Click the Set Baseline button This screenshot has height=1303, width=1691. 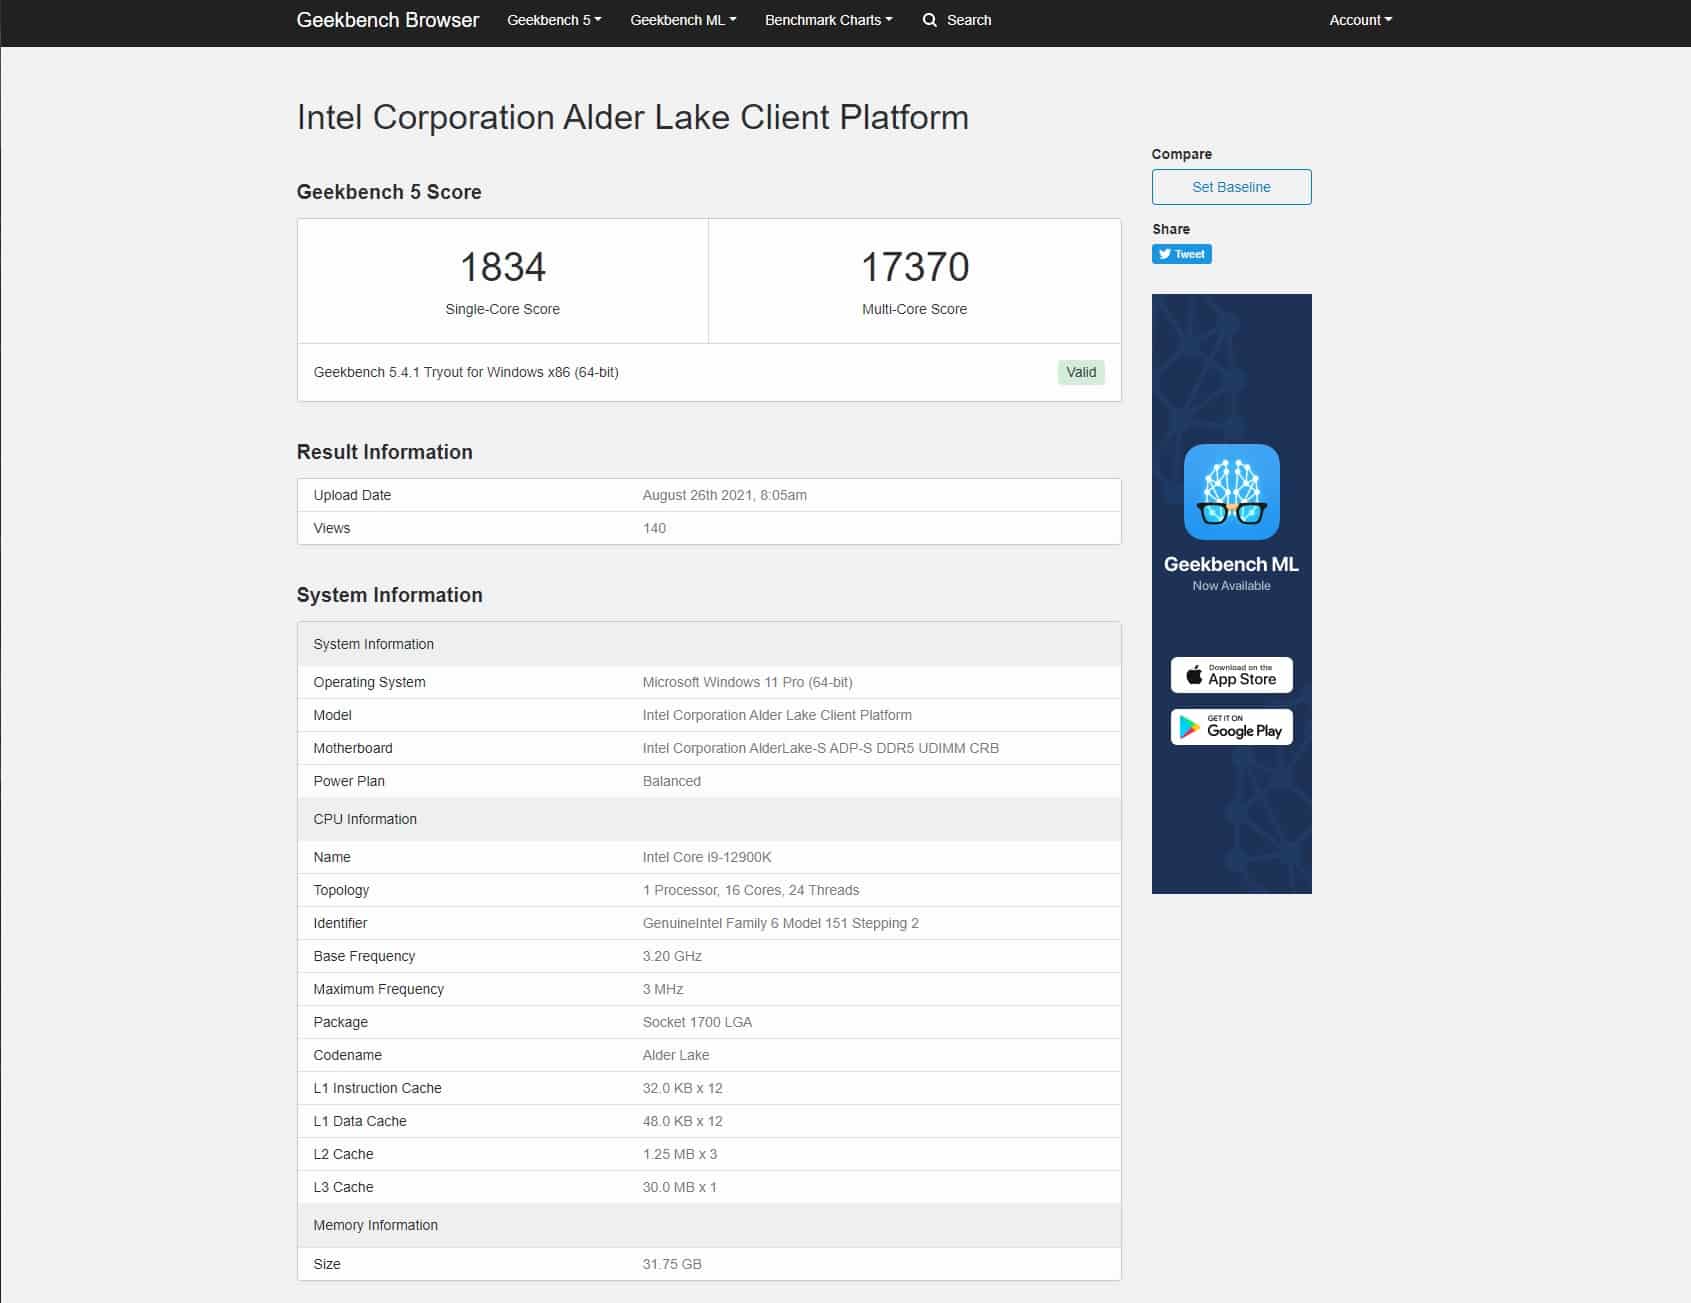1231,187
